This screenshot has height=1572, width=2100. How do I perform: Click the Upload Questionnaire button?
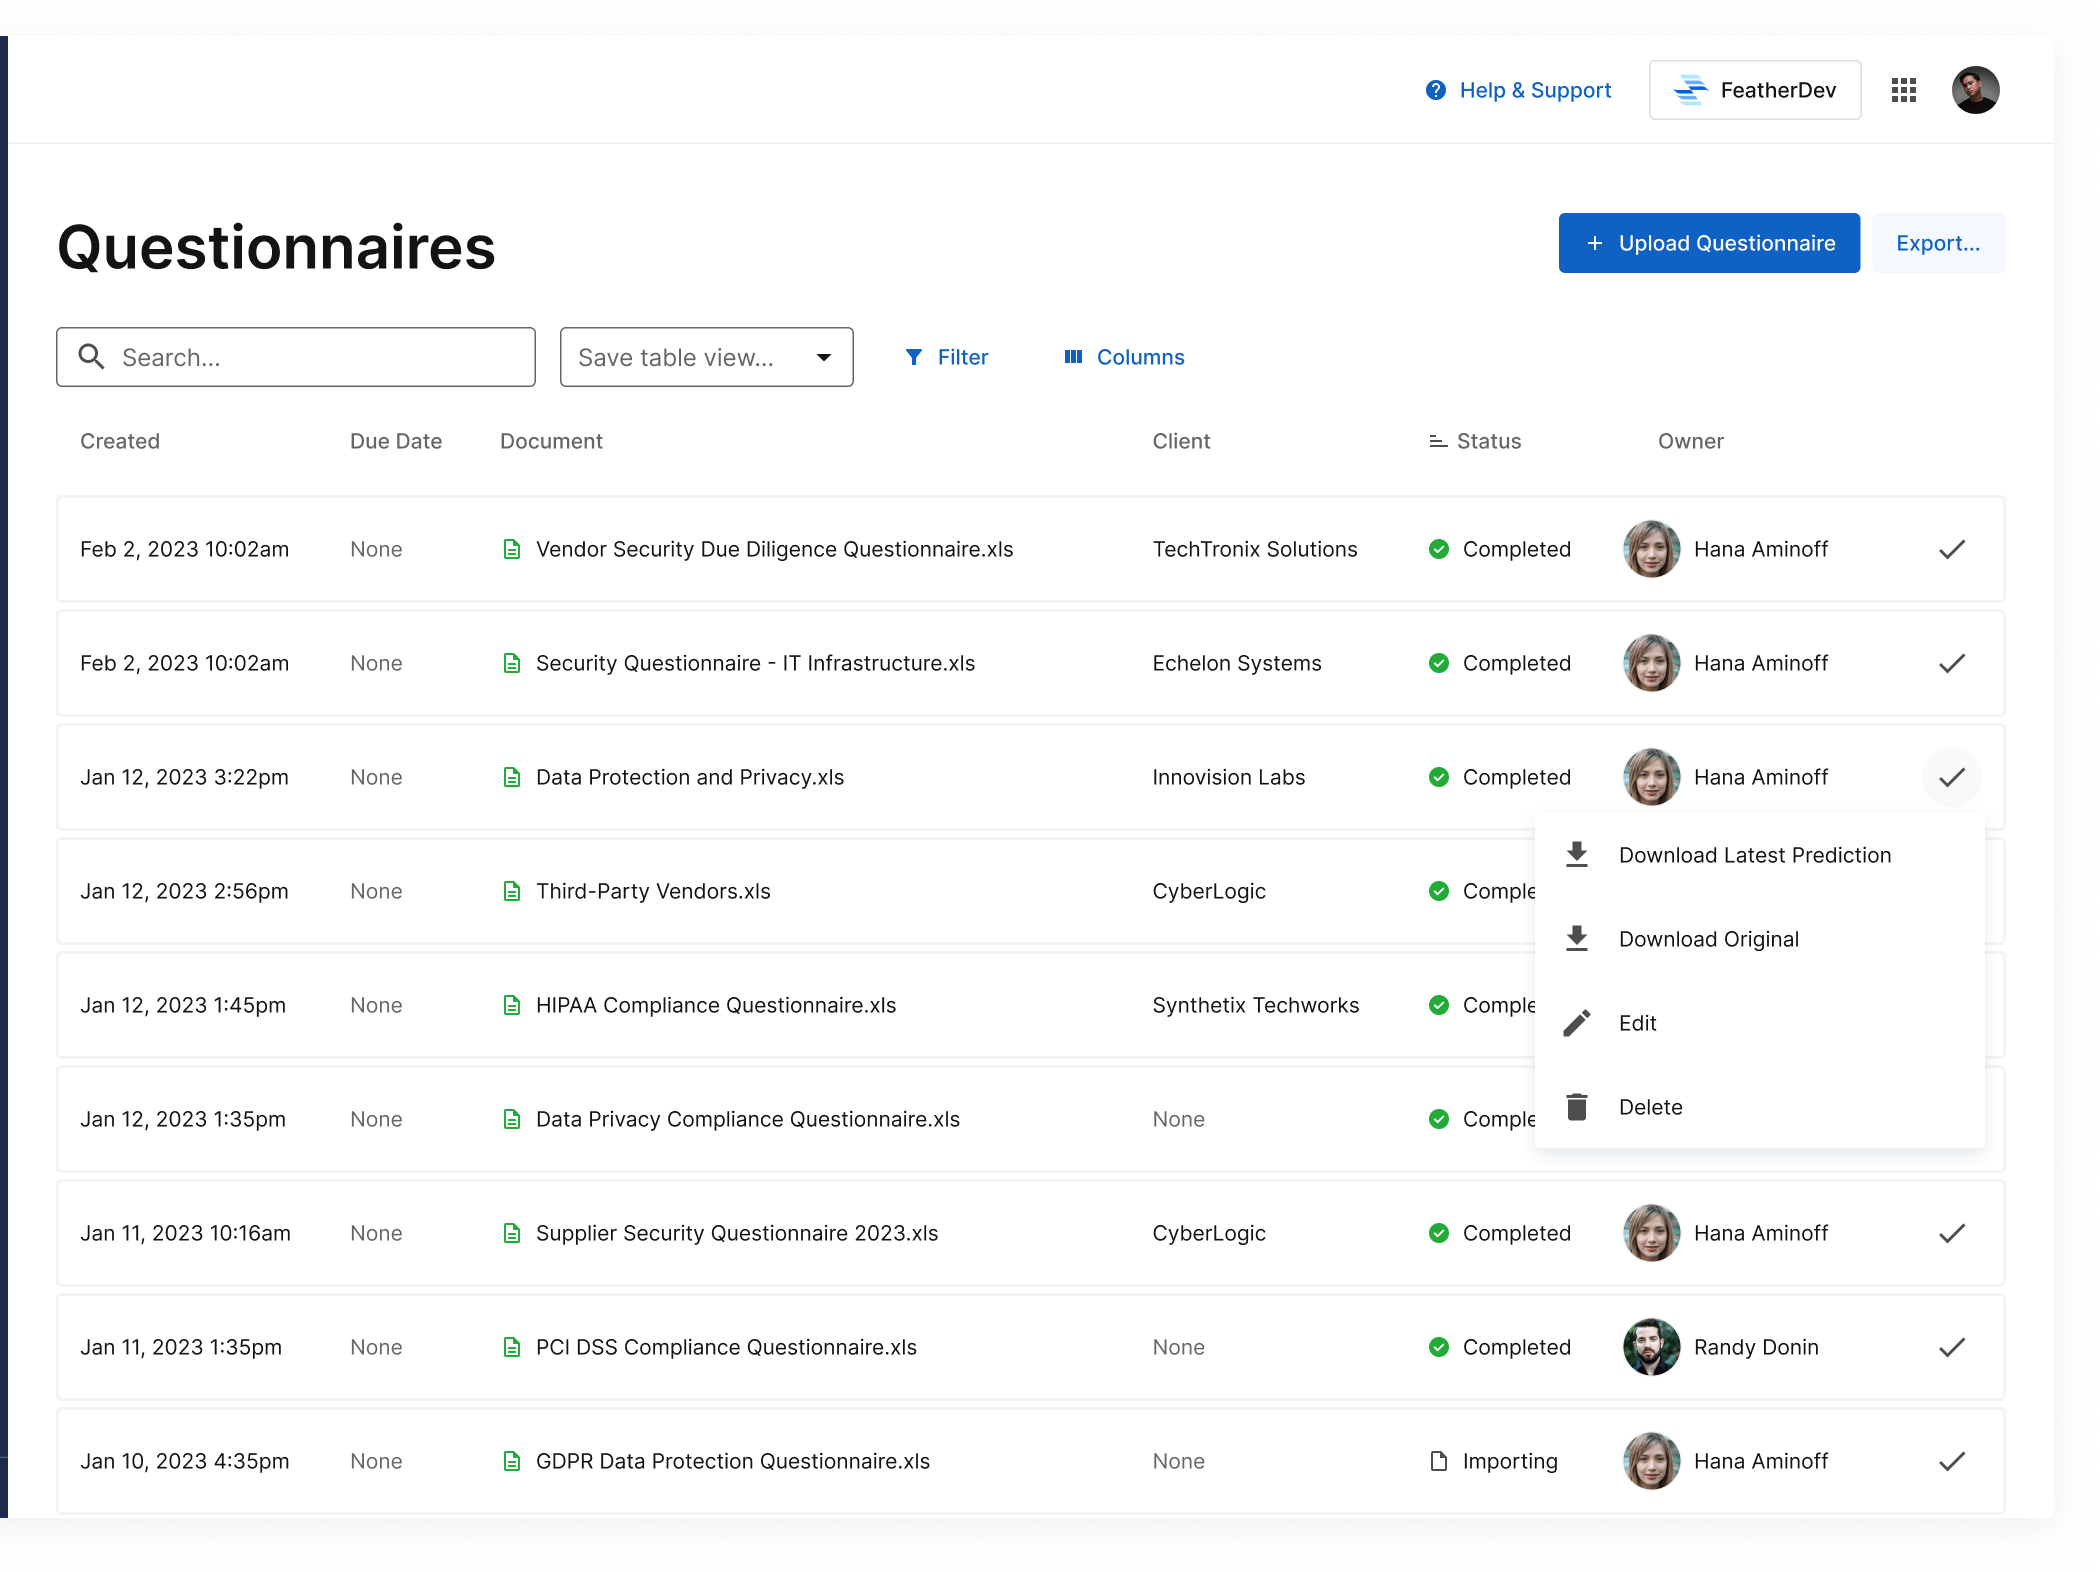pyautogui.click(x=1708, y=243)
